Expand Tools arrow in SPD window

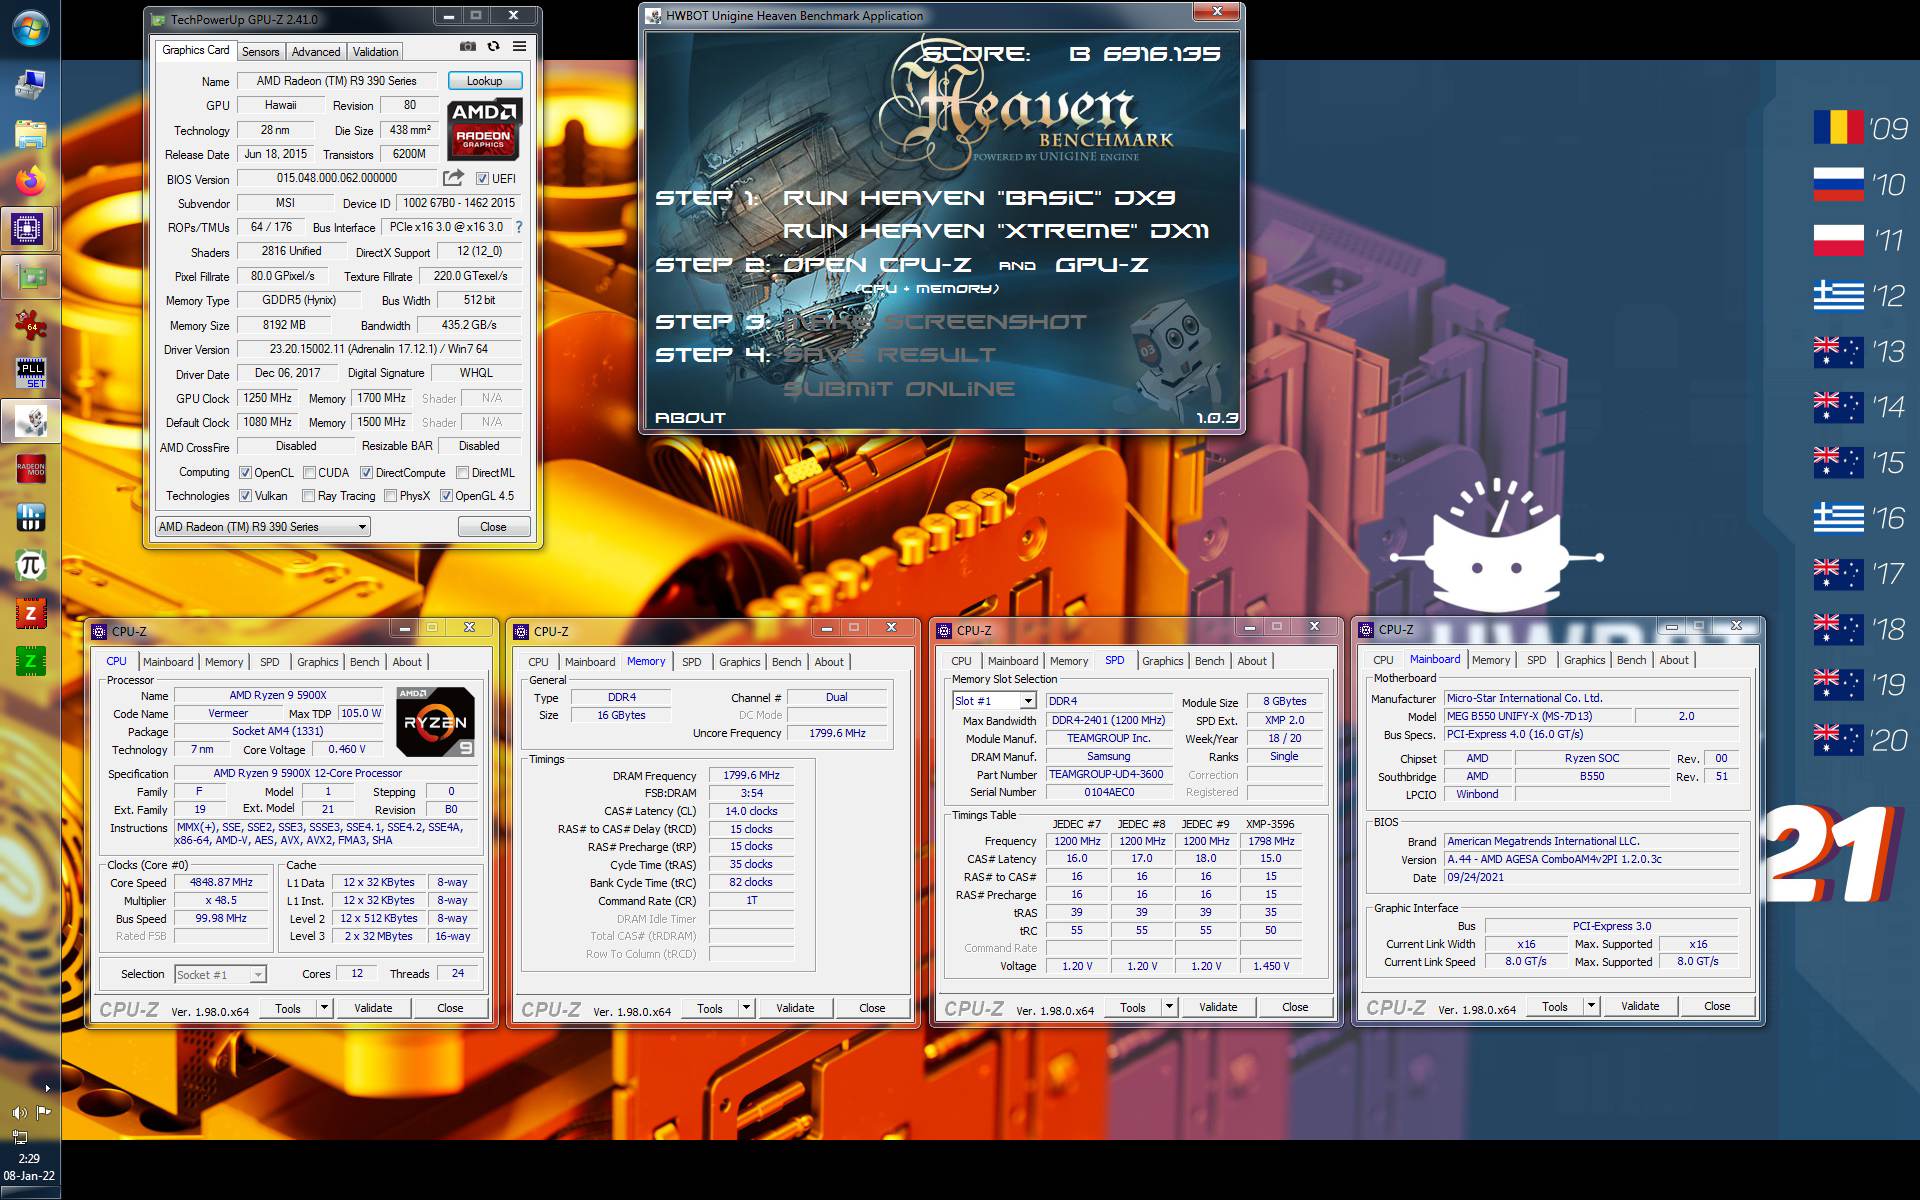(x=1170, y=1007)
